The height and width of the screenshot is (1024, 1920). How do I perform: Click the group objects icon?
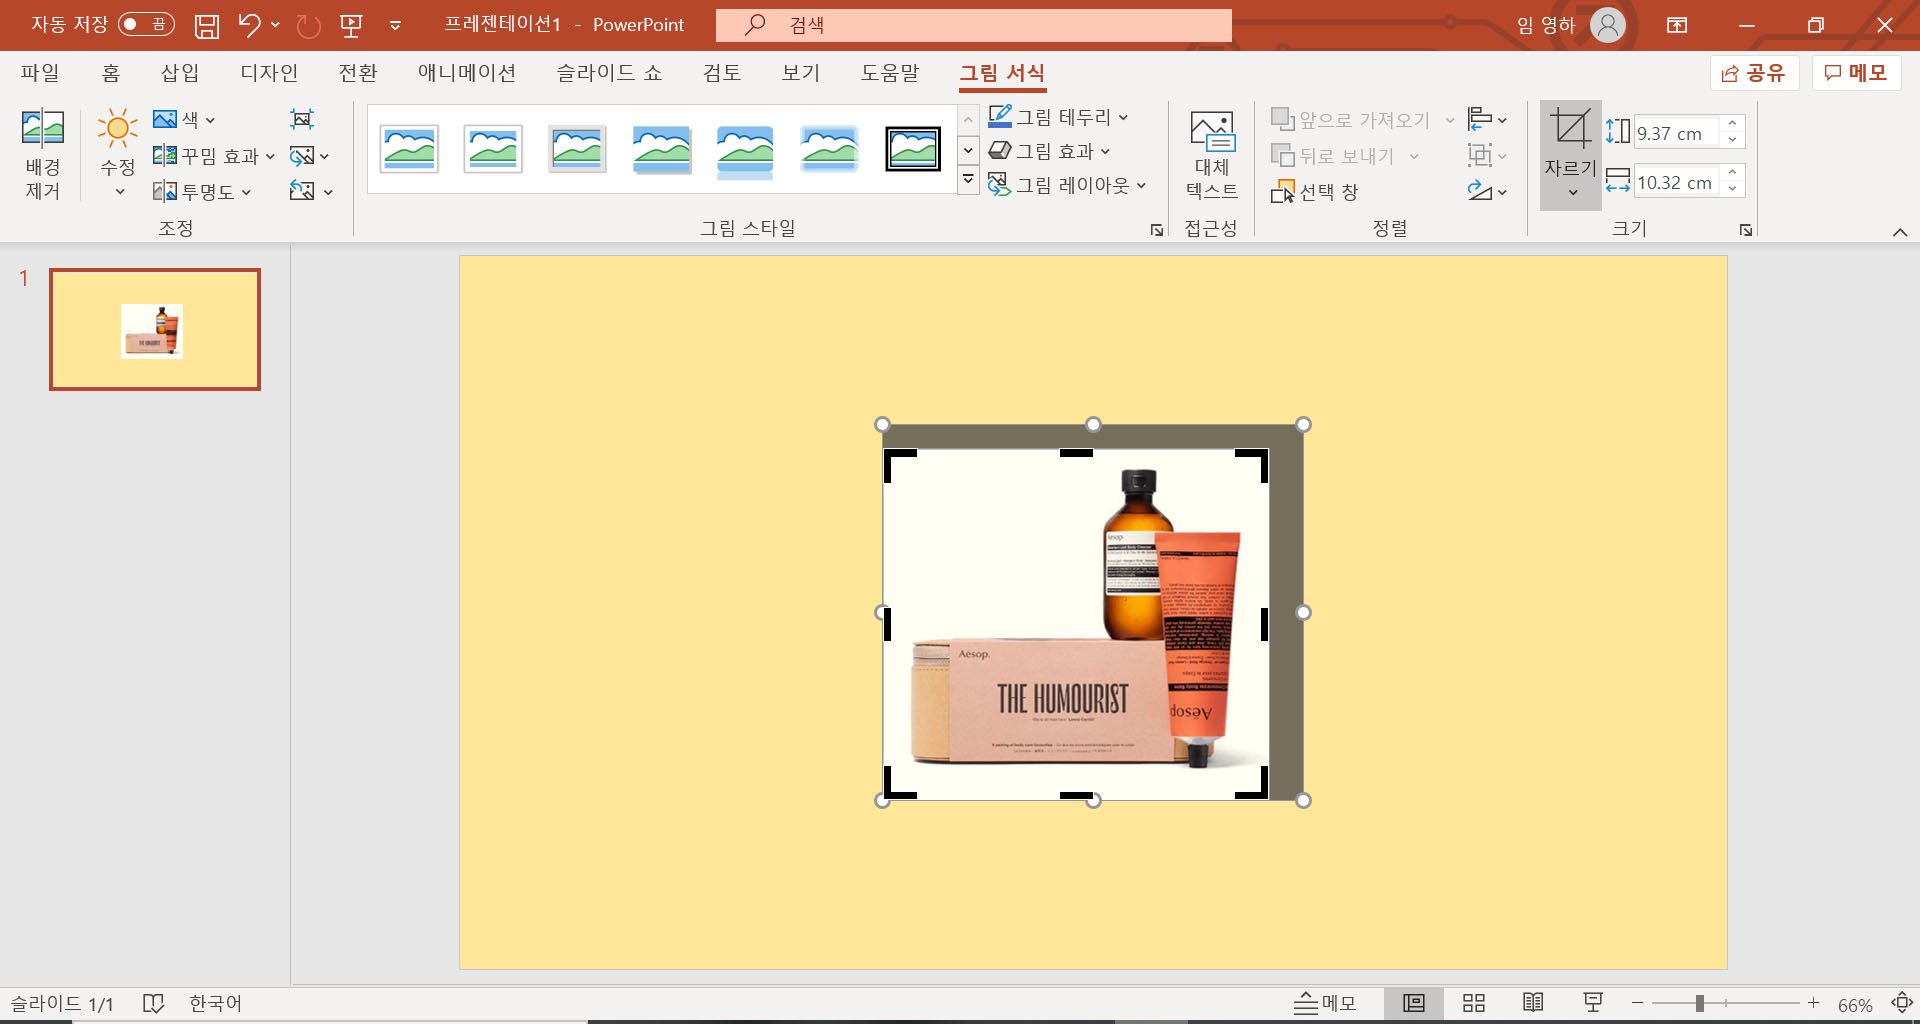[x=1480, y=155]
